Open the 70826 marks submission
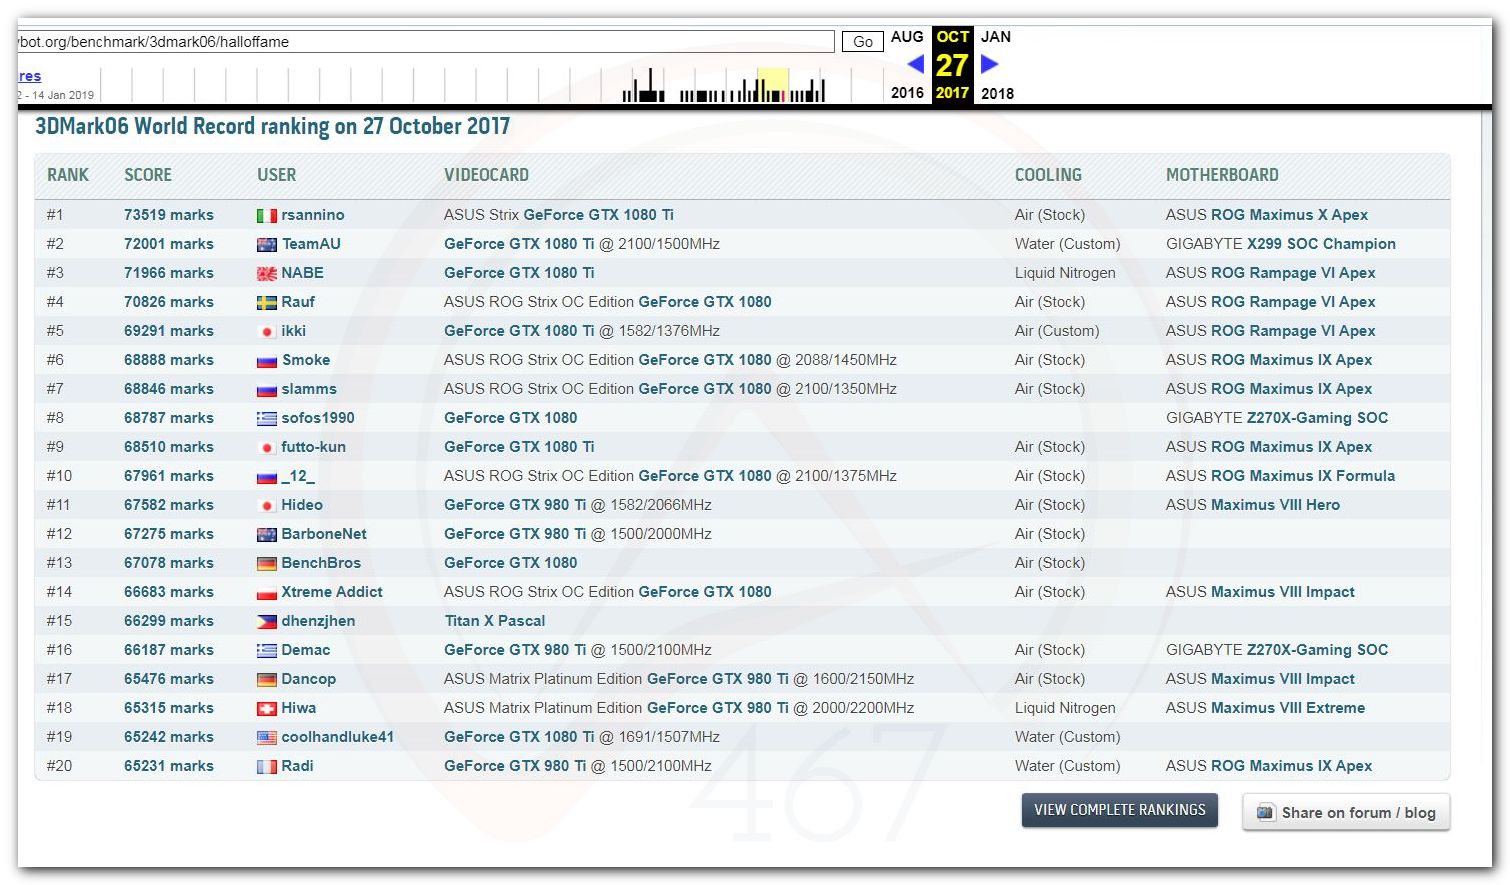The height and width of the screenshot is (885, 1510). [x=169, y=302]
